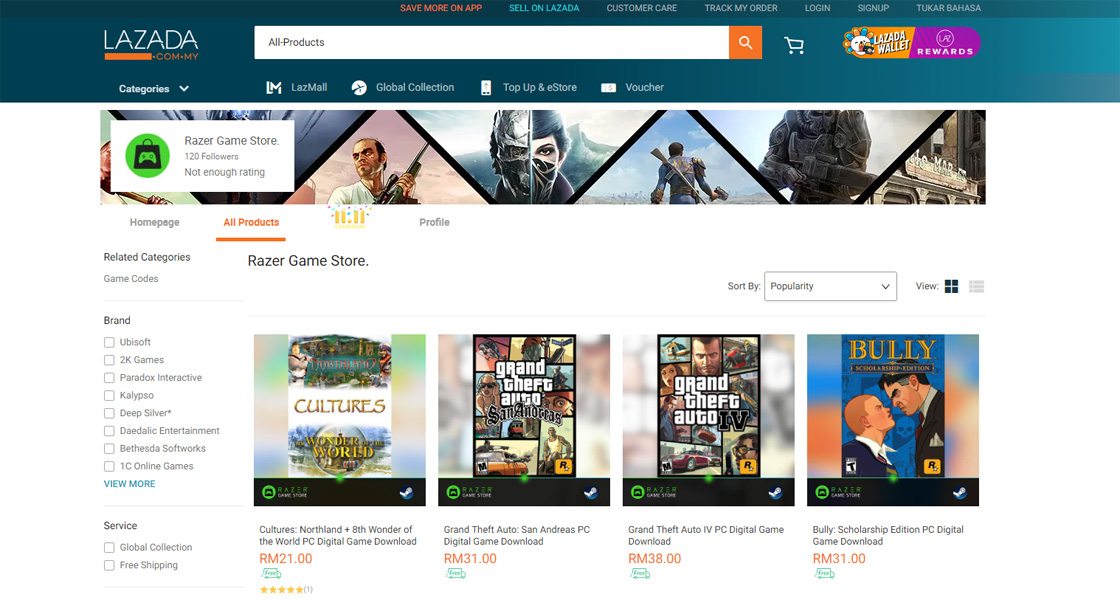Enable the Paradox Interactive brand filter
Viewport: 1120px width, 600px height.
(109, 378)
